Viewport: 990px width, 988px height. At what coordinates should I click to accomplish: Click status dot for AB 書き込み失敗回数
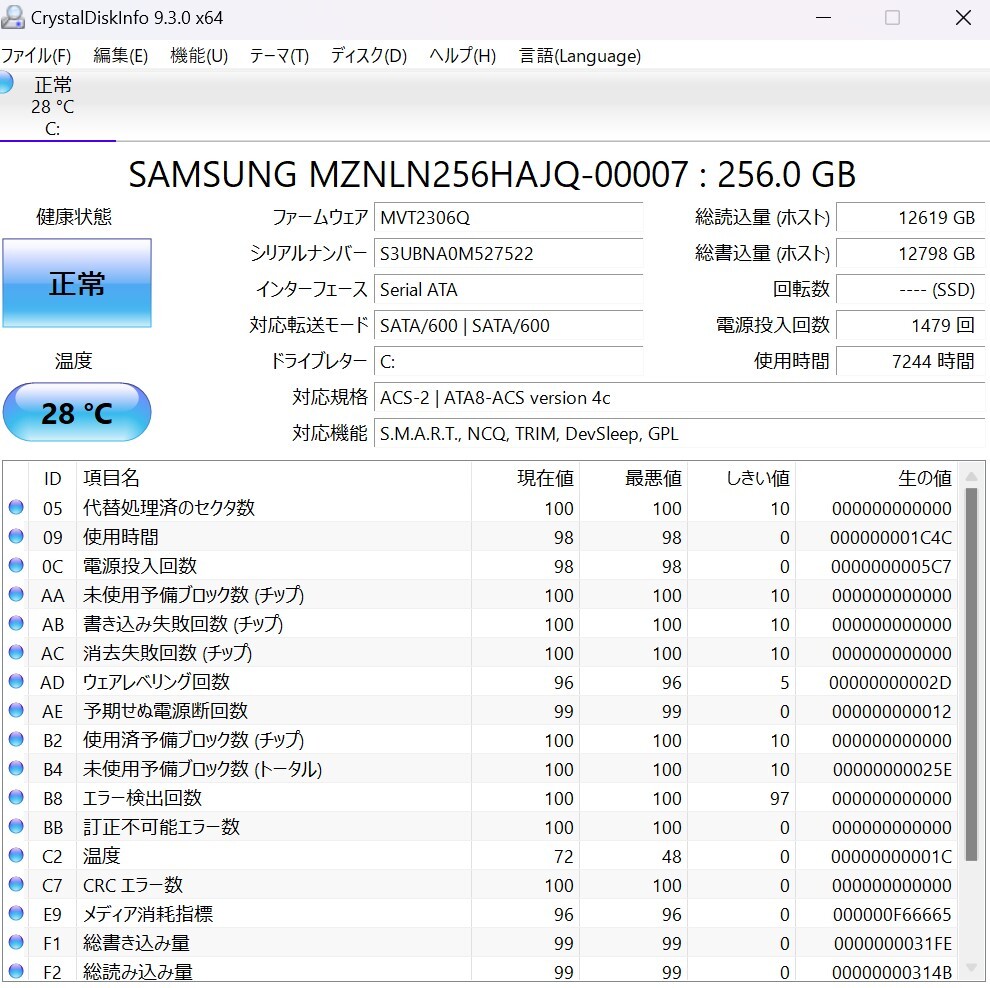[16, 623]
